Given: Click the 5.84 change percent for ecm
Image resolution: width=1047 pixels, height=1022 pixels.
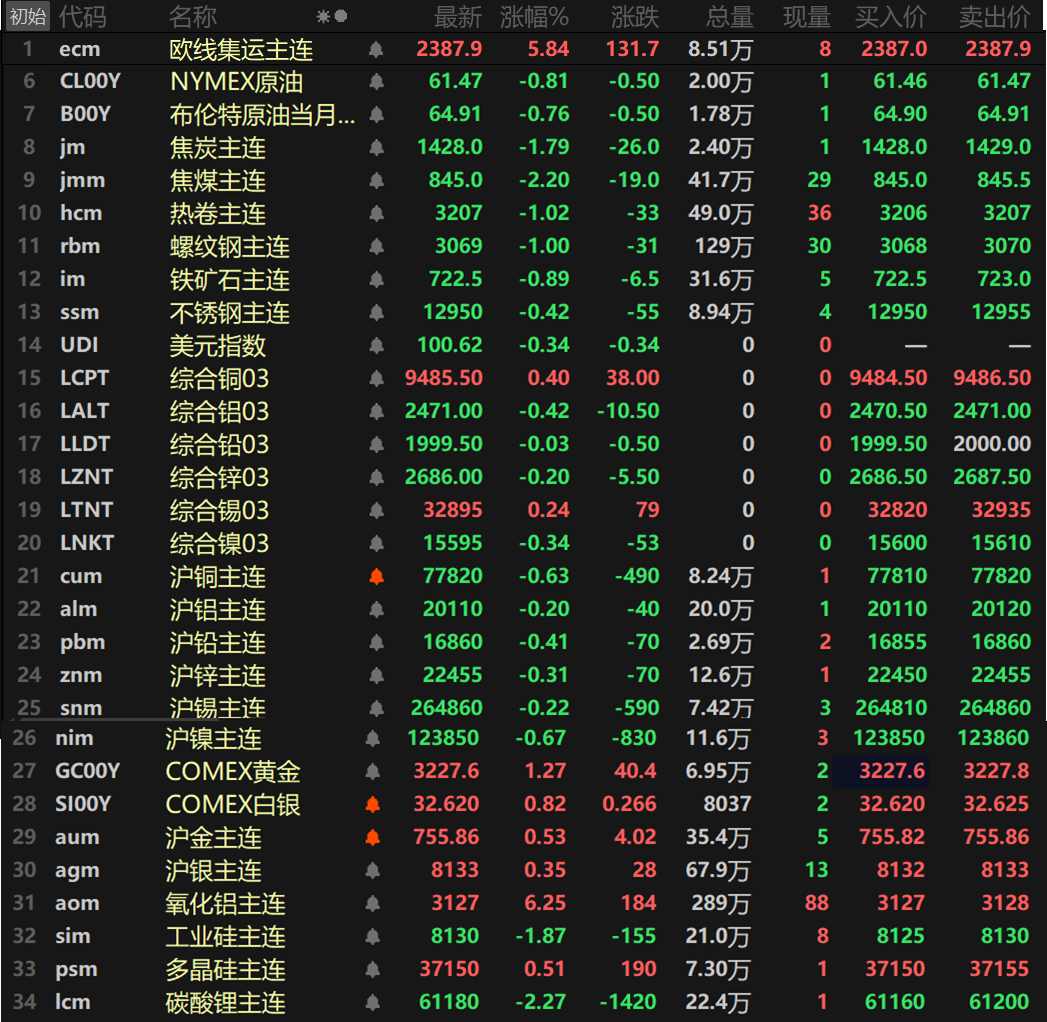Looking at the screenshot, I should point(548,49).
